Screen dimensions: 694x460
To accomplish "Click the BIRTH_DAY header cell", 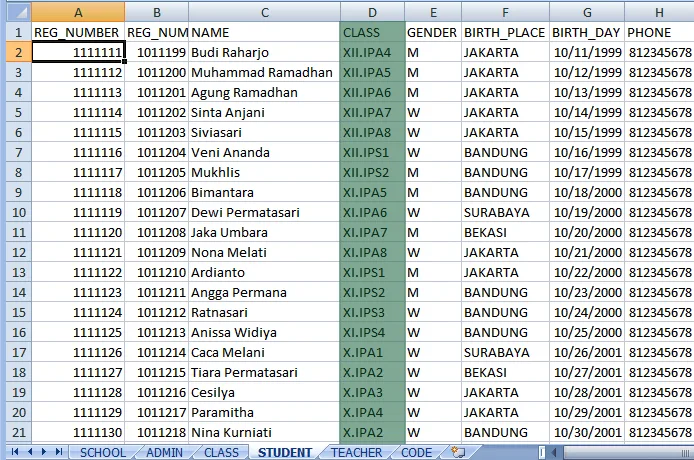I will coord(587,32).
